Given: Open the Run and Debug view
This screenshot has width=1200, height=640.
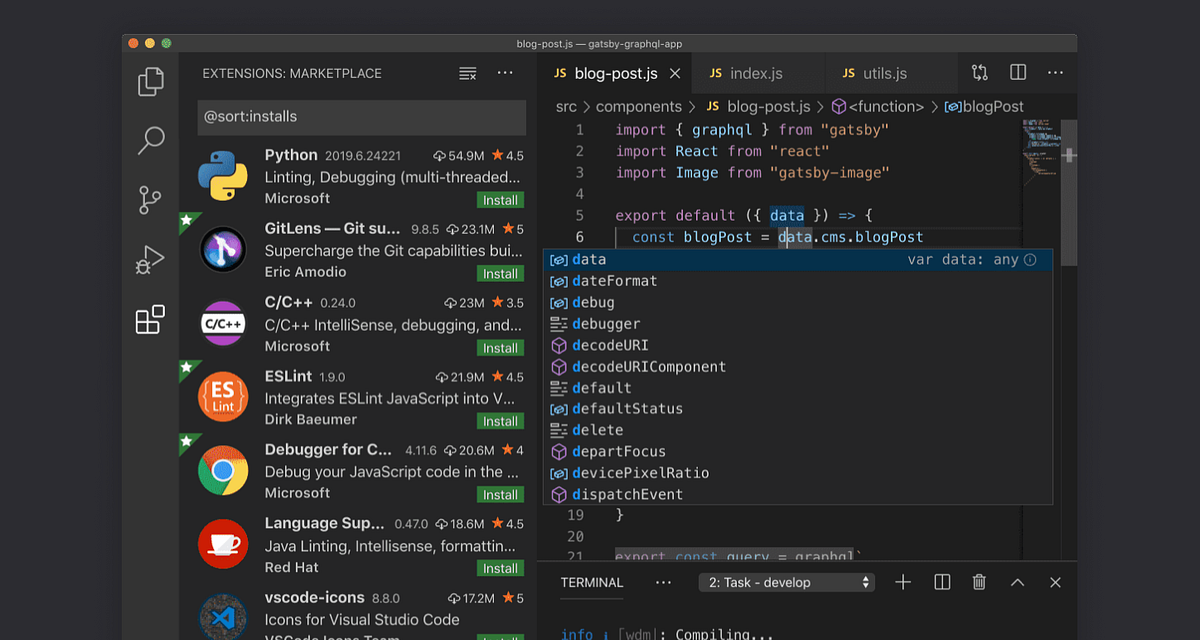Looking at the screenshot, I should point(150,260).
